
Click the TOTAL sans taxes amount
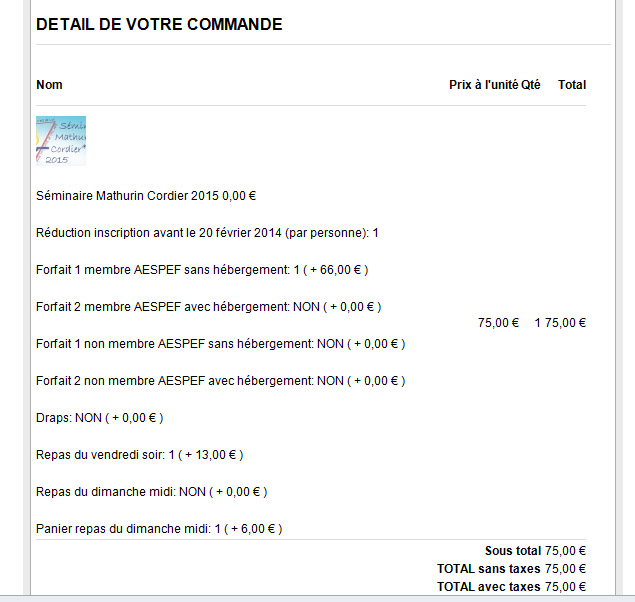565,569
